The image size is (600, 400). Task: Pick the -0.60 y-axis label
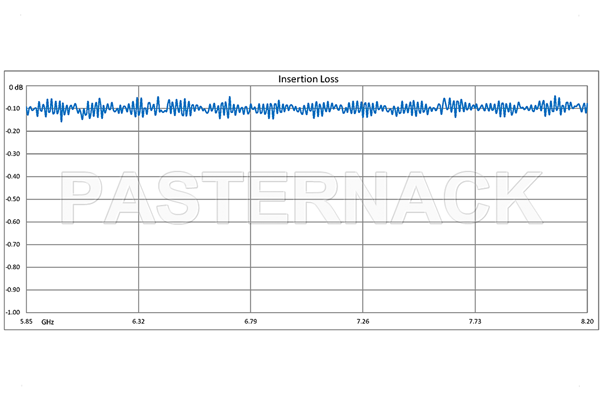(15, 222)
